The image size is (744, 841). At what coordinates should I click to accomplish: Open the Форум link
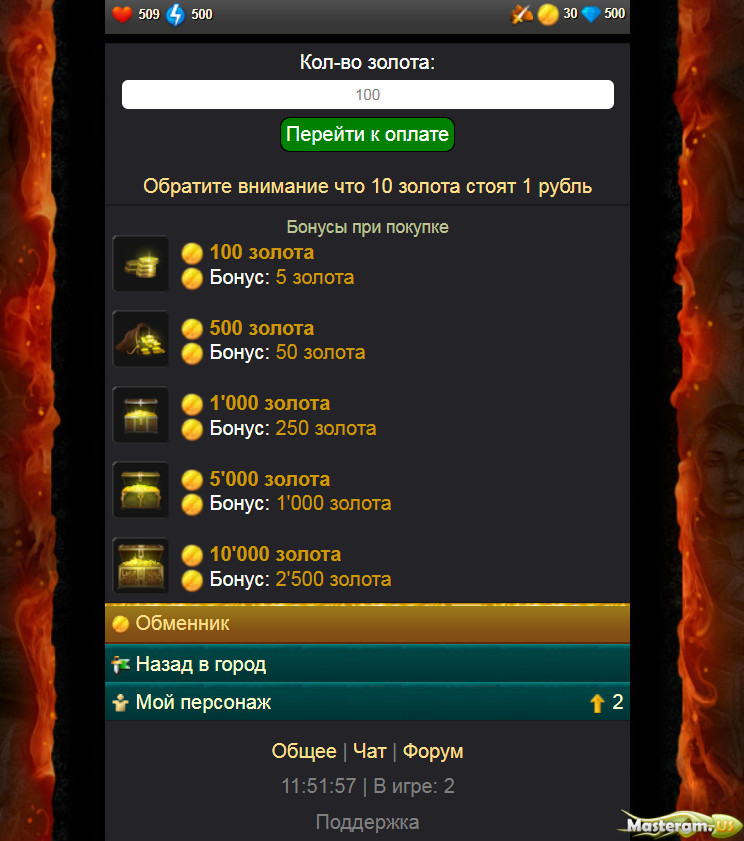433,751
